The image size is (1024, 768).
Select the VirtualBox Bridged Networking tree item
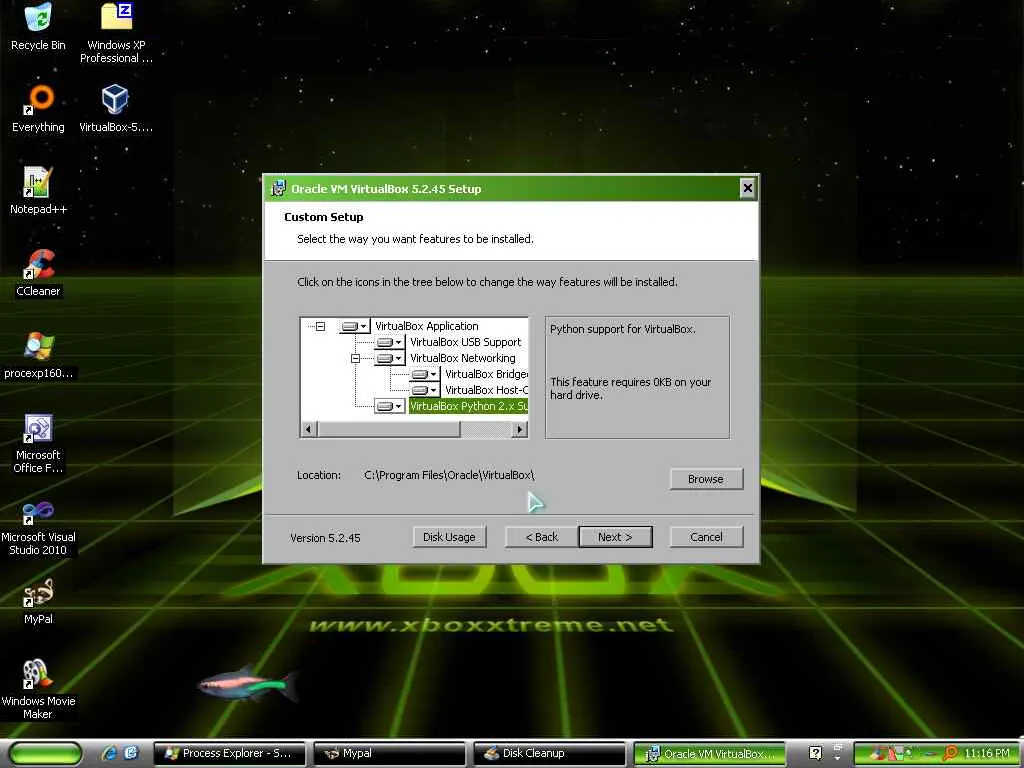(486, 374)
